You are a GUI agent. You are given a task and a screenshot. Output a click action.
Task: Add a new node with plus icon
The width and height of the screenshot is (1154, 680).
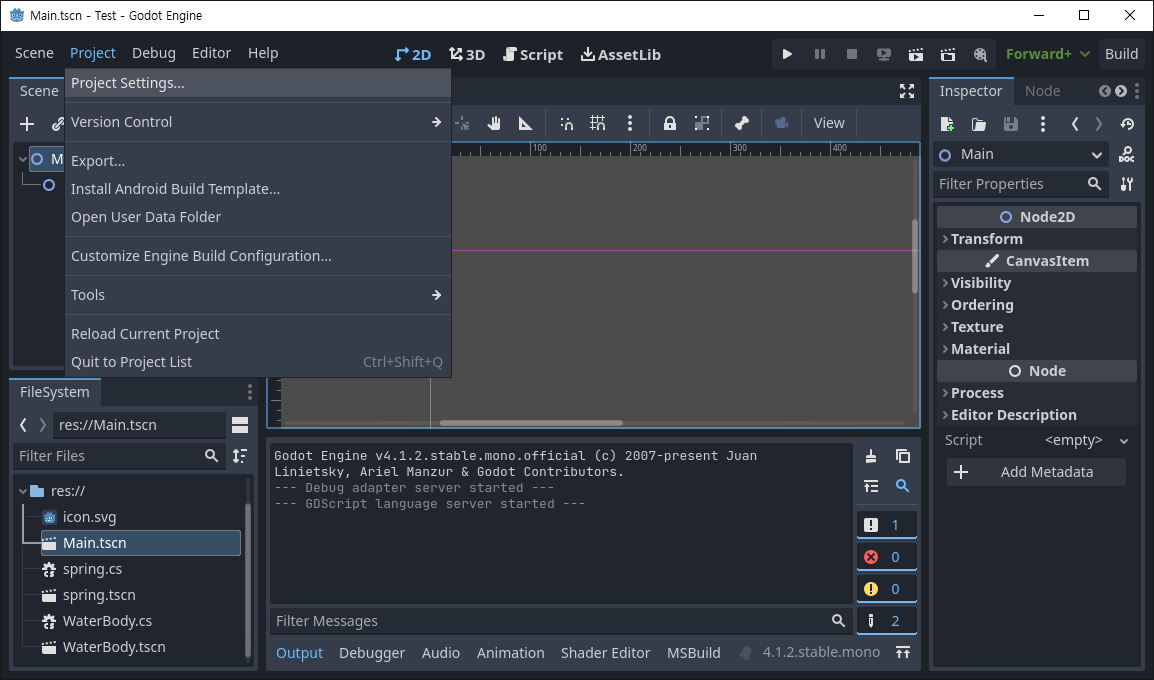pyautogui.click(x=27, y=124)
